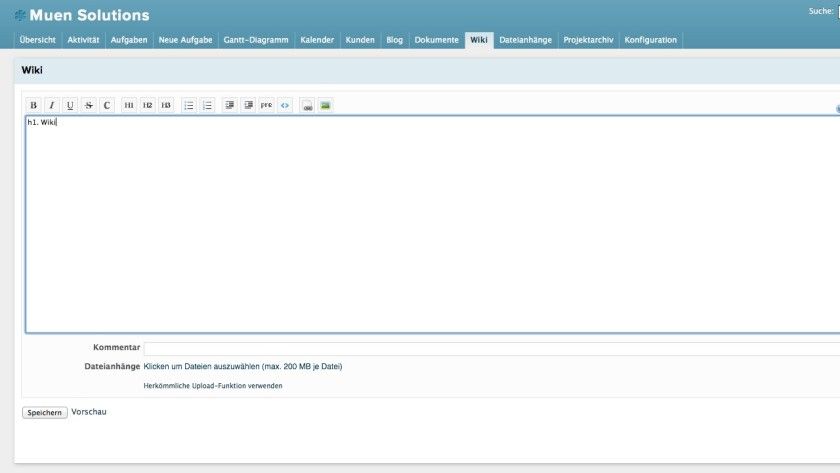Create an ordered numbered list

pyautogui.click(x=207, y=105)
